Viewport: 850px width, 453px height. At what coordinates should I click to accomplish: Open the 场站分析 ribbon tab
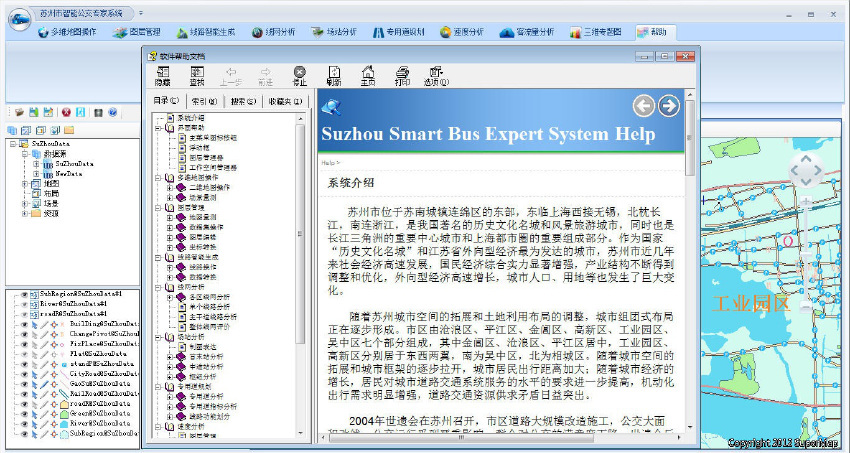[334, 32]
